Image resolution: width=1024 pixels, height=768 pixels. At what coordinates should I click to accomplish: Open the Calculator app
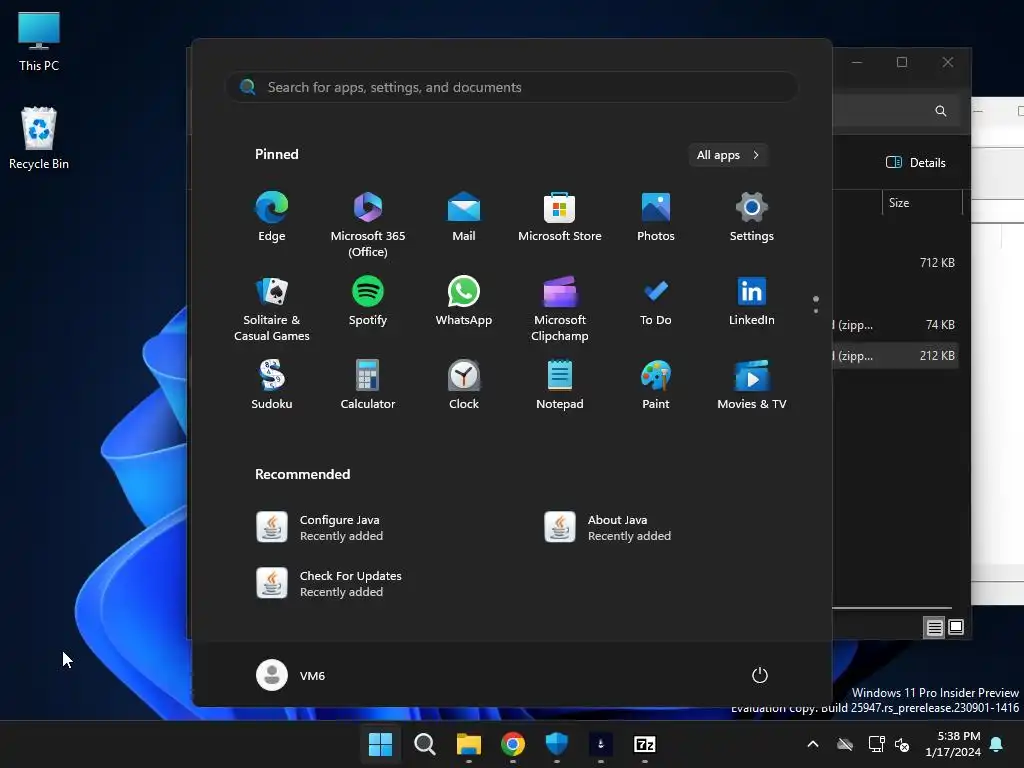coord(368,385)
